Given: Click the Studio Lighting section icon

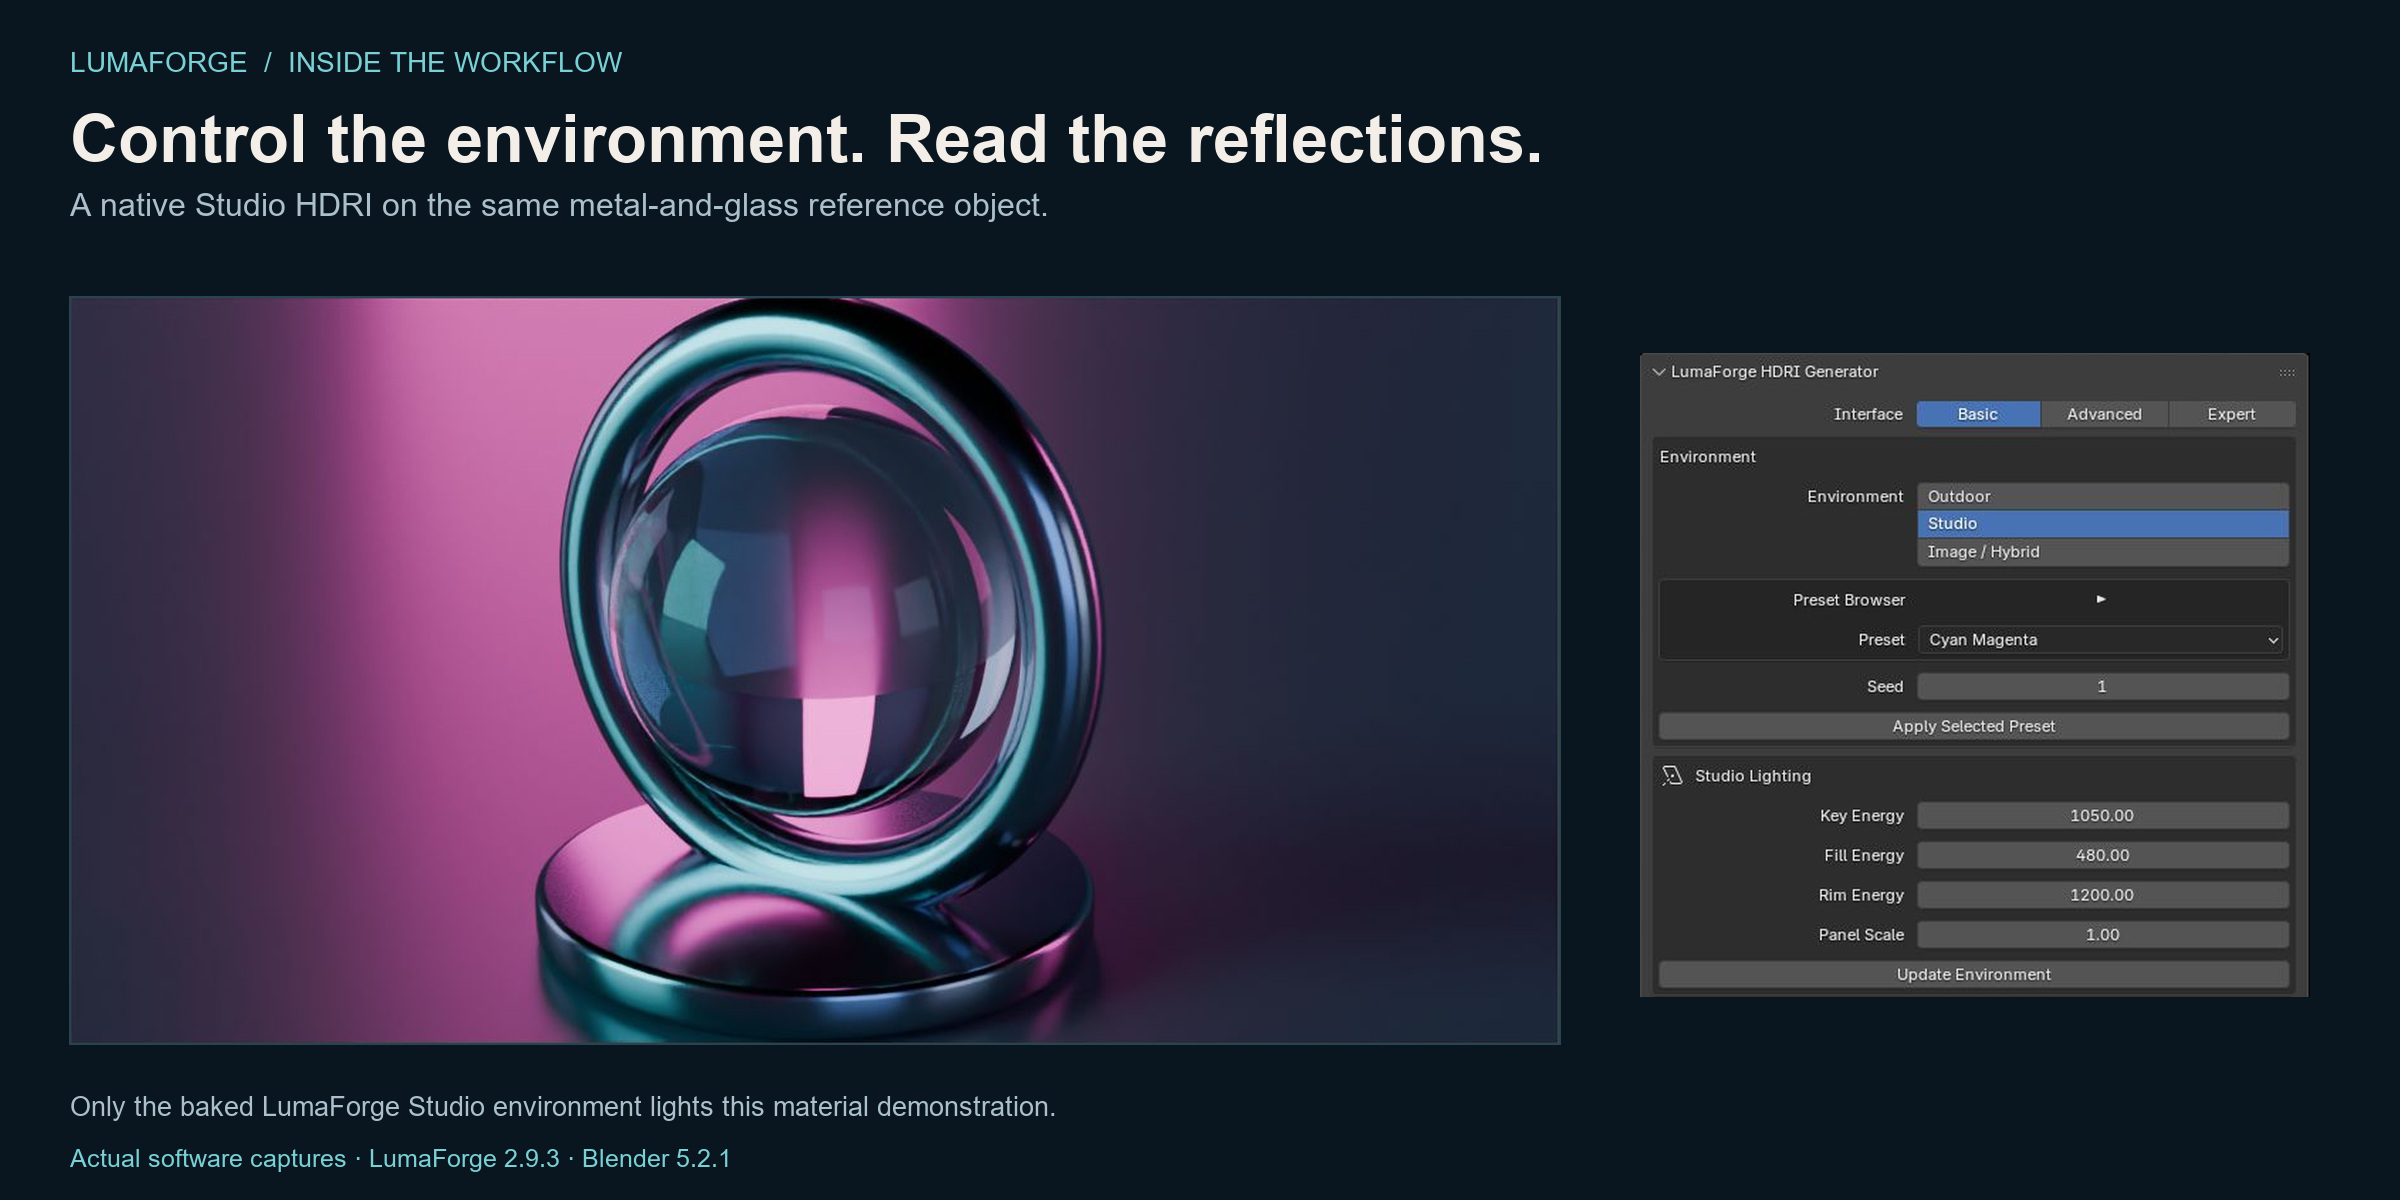Looking at the screenshot, I should point(1672,776).
